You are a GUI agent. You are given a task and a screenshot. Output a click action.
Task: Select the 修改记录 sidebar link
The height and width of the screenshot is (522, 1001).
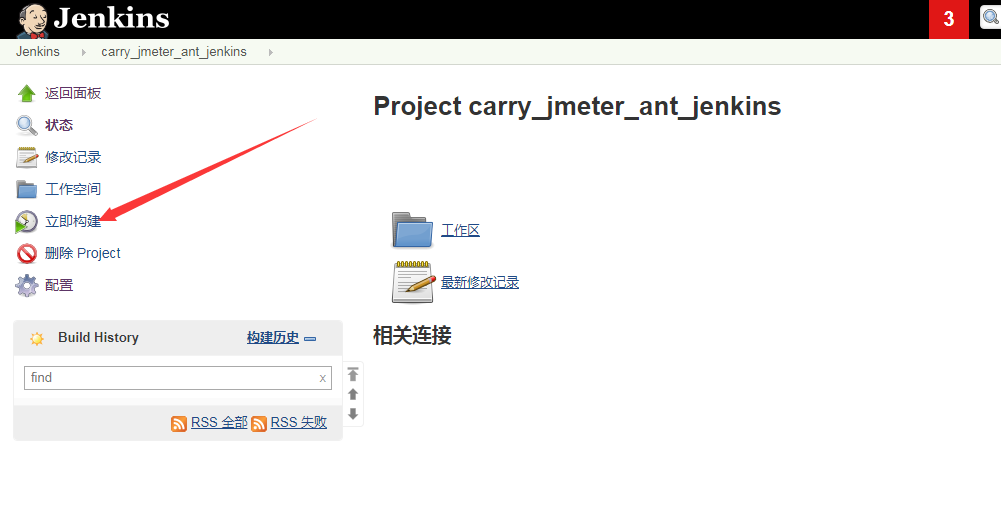tap(73, 157)
